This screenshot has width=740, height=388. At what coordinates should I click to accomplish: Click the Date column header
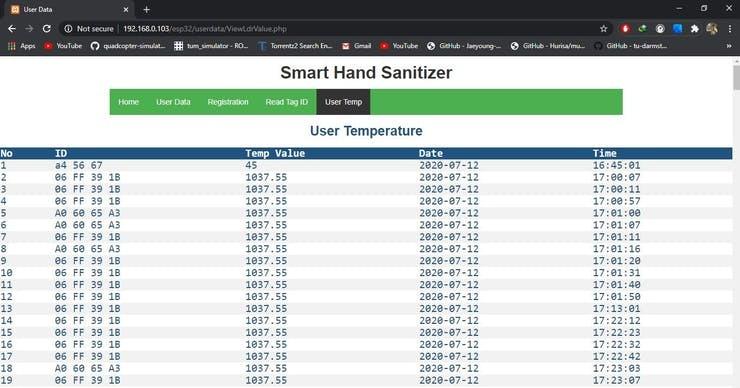431,153
